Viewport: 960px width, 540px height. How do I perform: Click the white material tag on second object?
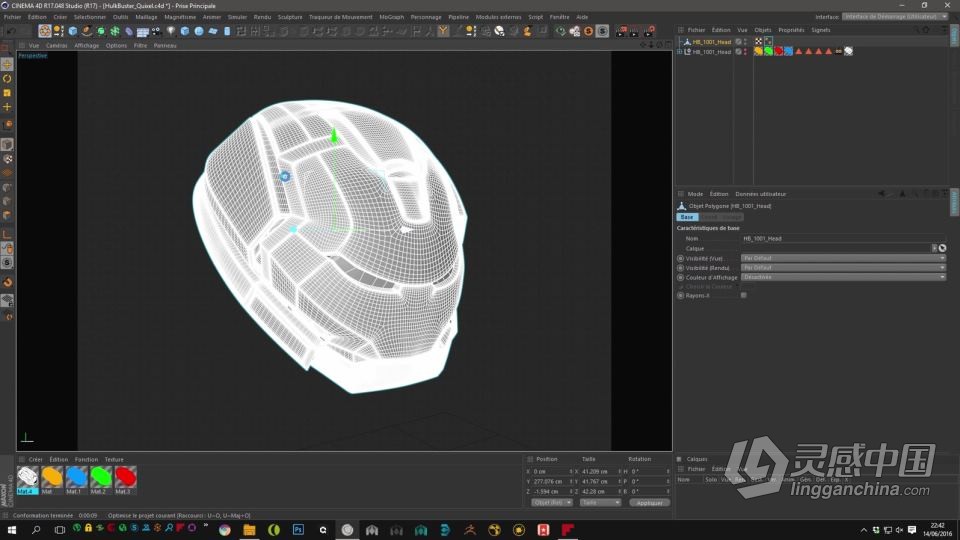(849, 51)
